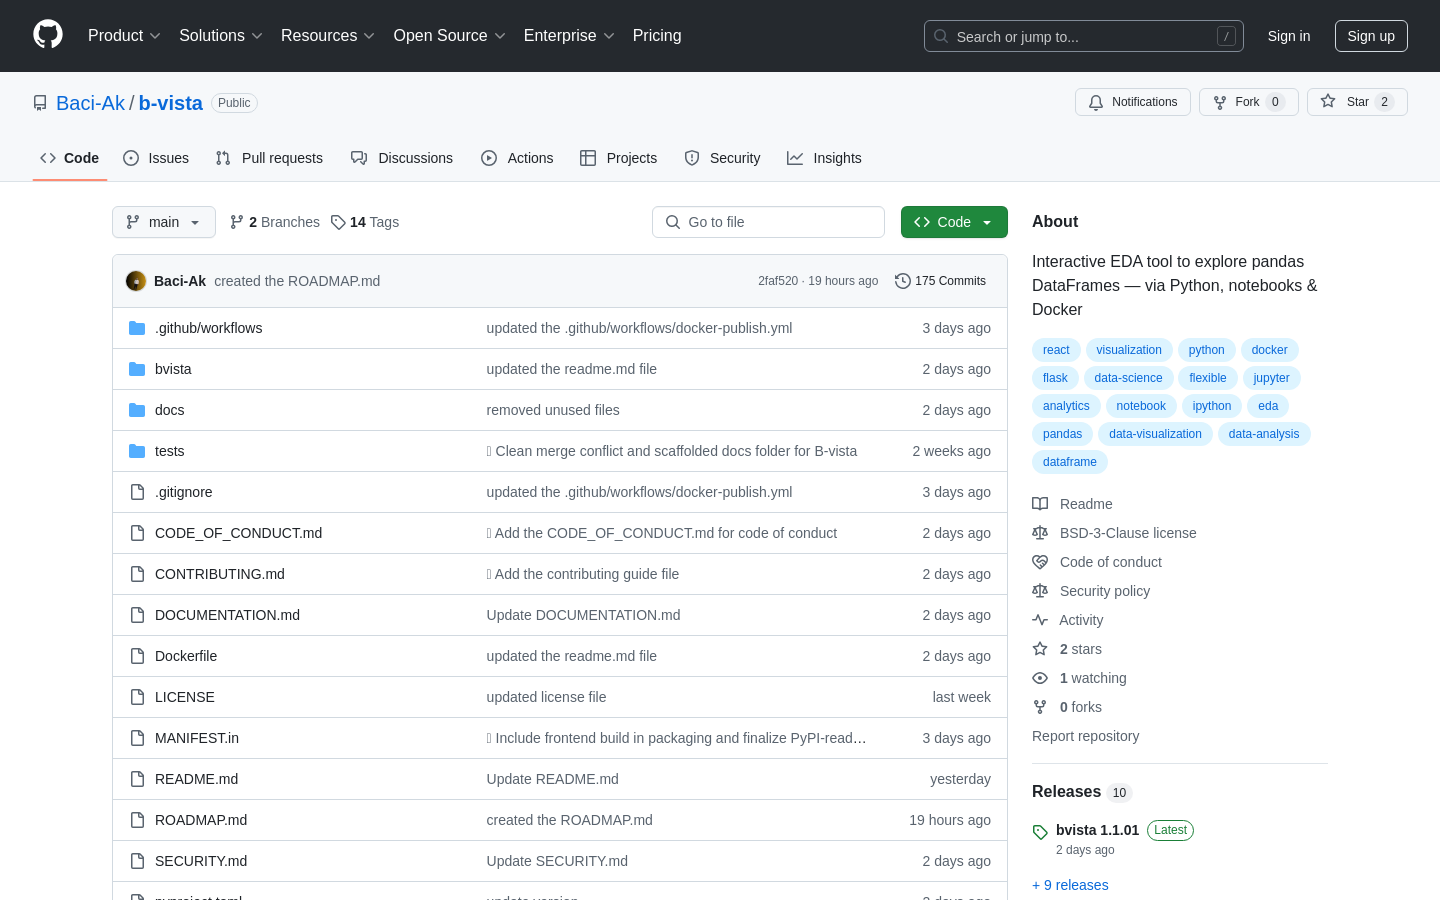Open the MANIFEST.in file
1440x900 pixels.
197,738
